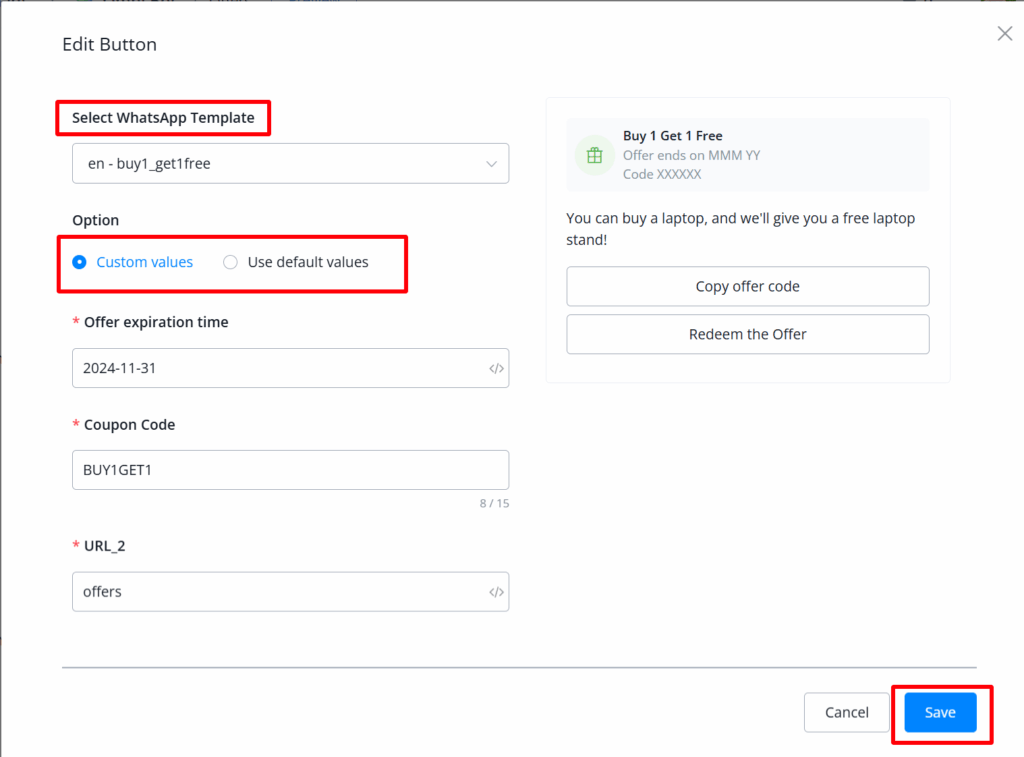Viewport: 1024px width, 757px height.
Task: Click the laptop stand preview message text
Action: pyautogui.click(x=740, y=229)
